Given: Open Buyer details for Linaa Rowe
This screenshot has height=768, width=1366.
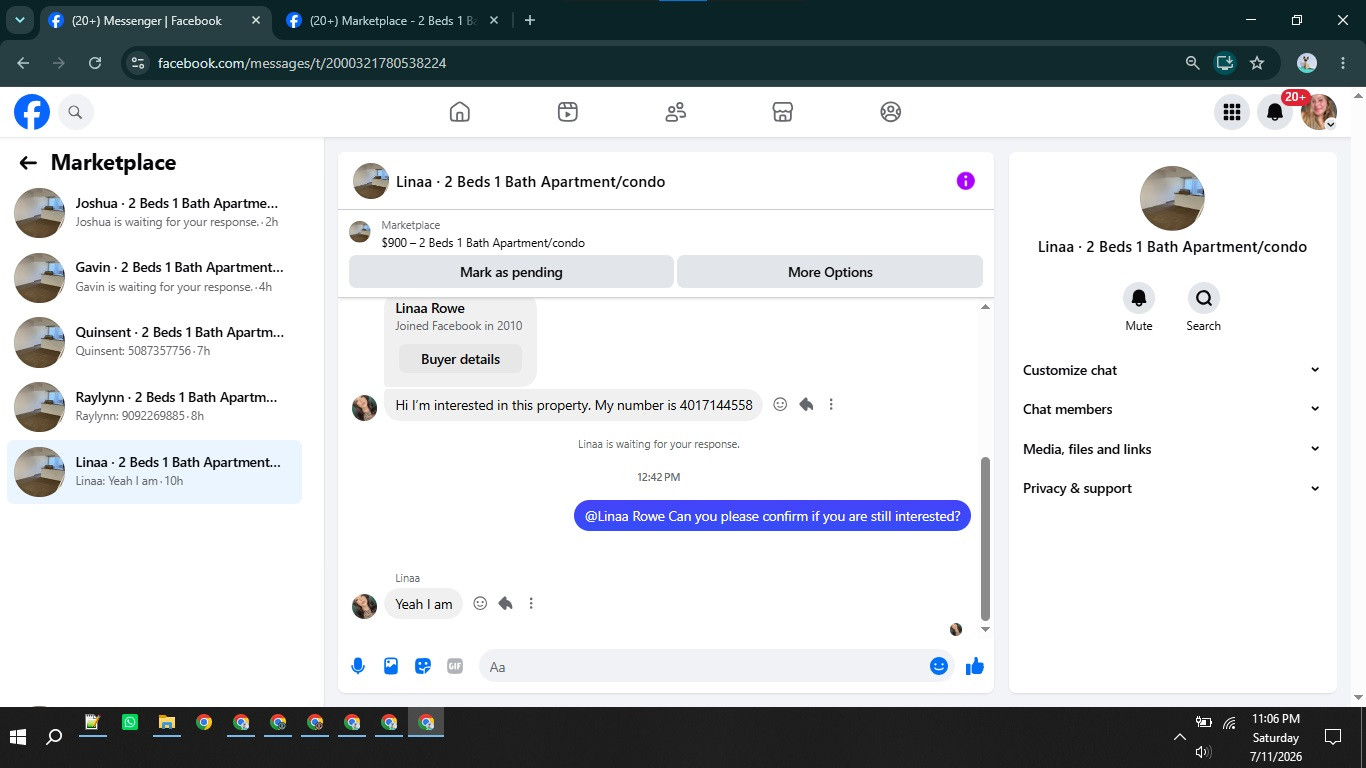Looking at the screenshot, I should click(x=460, y=359).
